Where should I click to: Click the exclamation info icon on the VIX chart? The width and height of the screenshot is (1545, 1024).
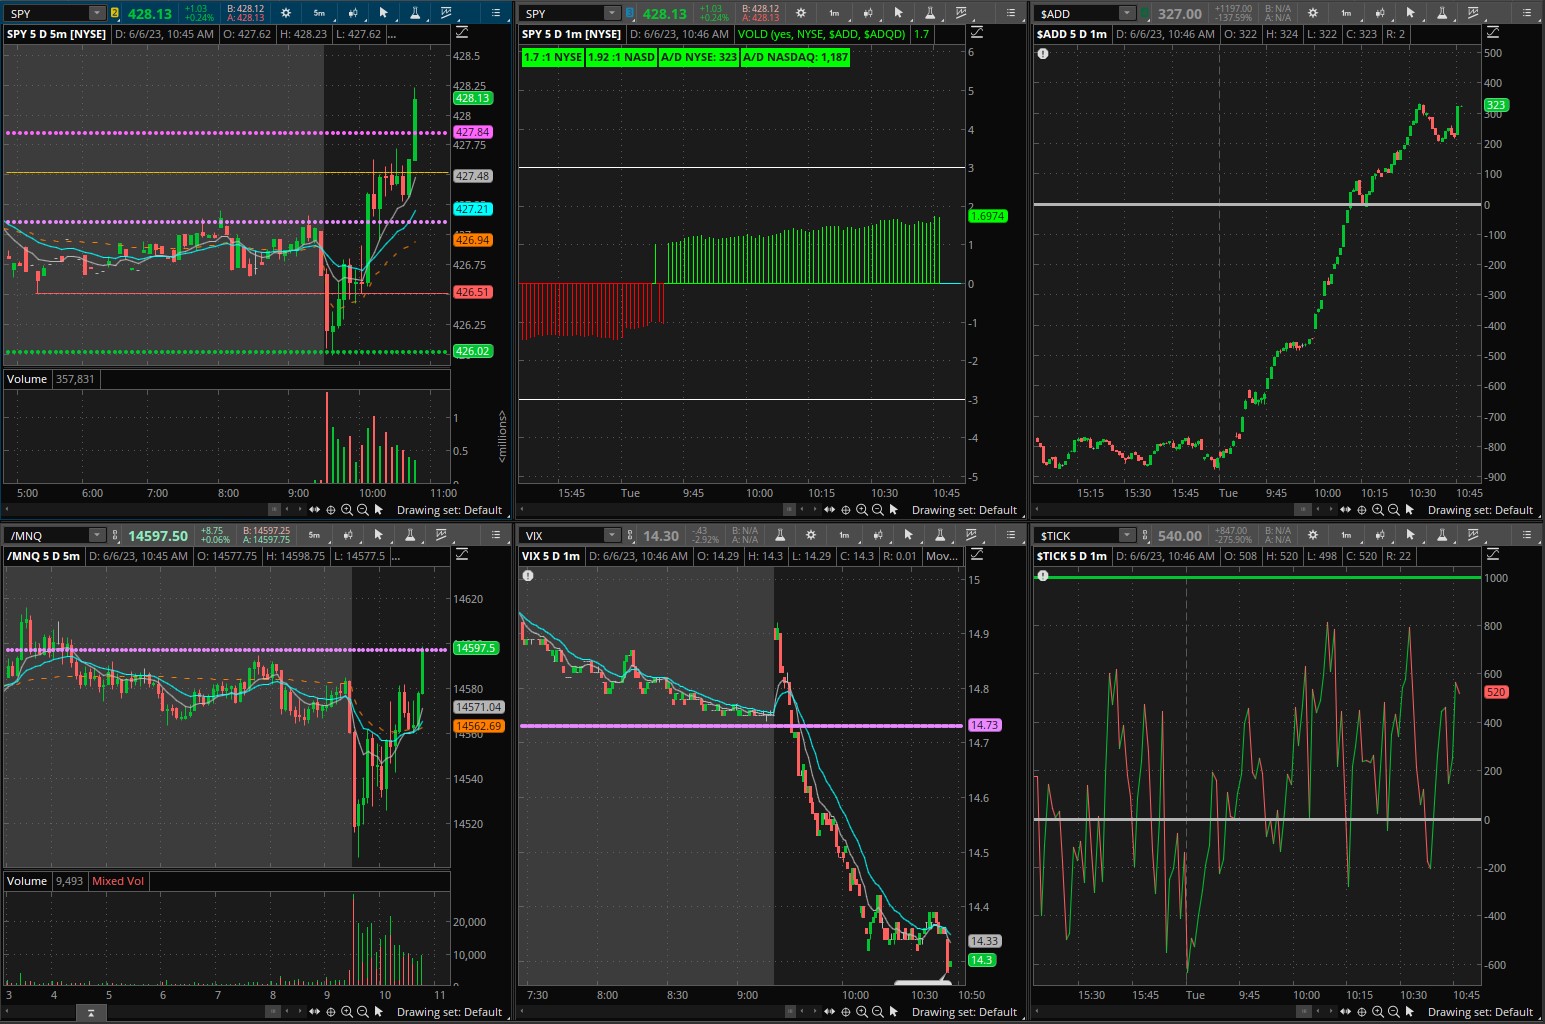pyautogui.click(x=528, y=576)
